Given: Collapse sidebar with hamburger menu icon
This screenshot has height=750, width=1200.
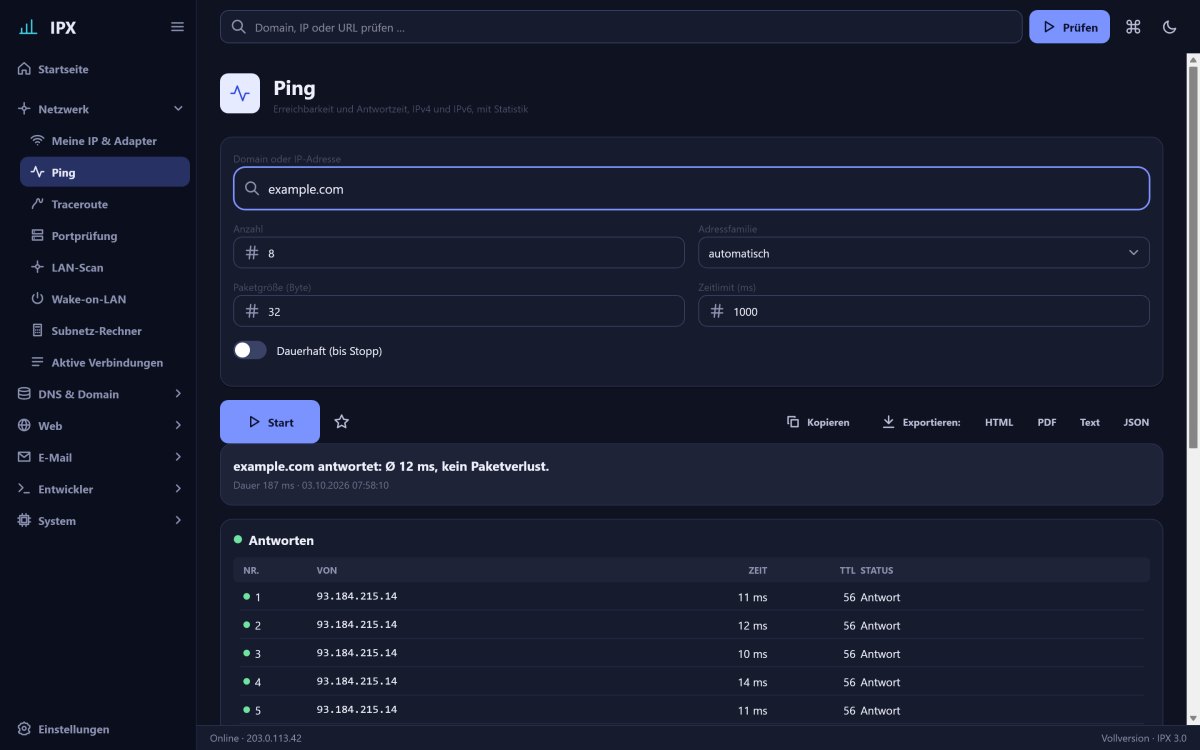Looking at the screenshot, I should pos(177,27).
